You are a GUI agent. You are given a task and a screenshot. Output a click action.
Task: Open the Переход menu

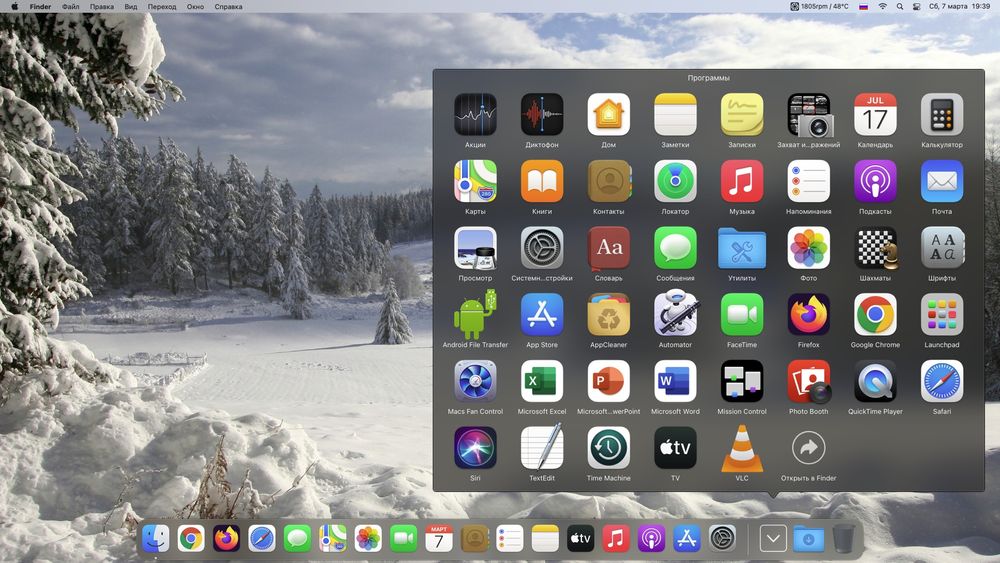click(162, 6)
